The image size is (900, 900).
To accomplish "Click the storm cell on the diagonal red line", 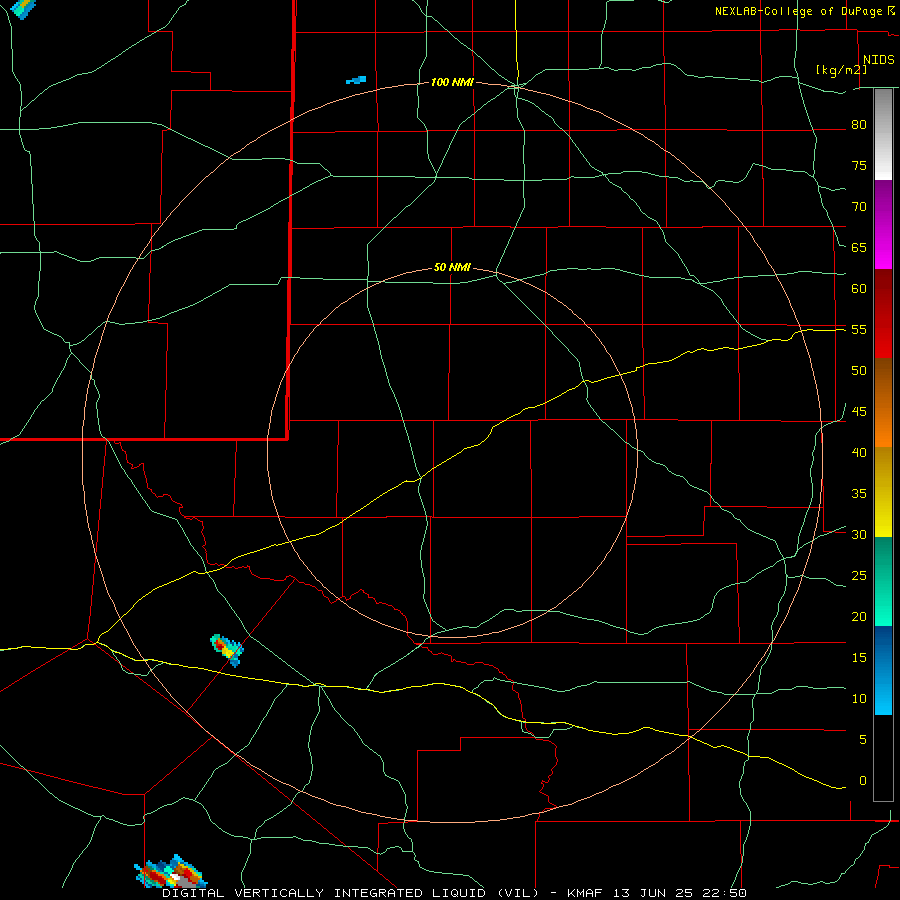I will click(x=228, y=650).
